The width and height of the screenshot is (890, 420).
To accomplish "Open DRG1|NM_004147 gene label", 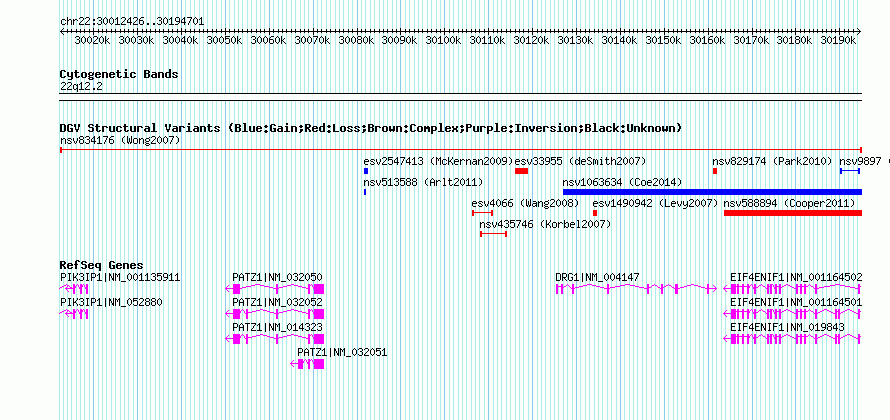I will tap(597, 278).
